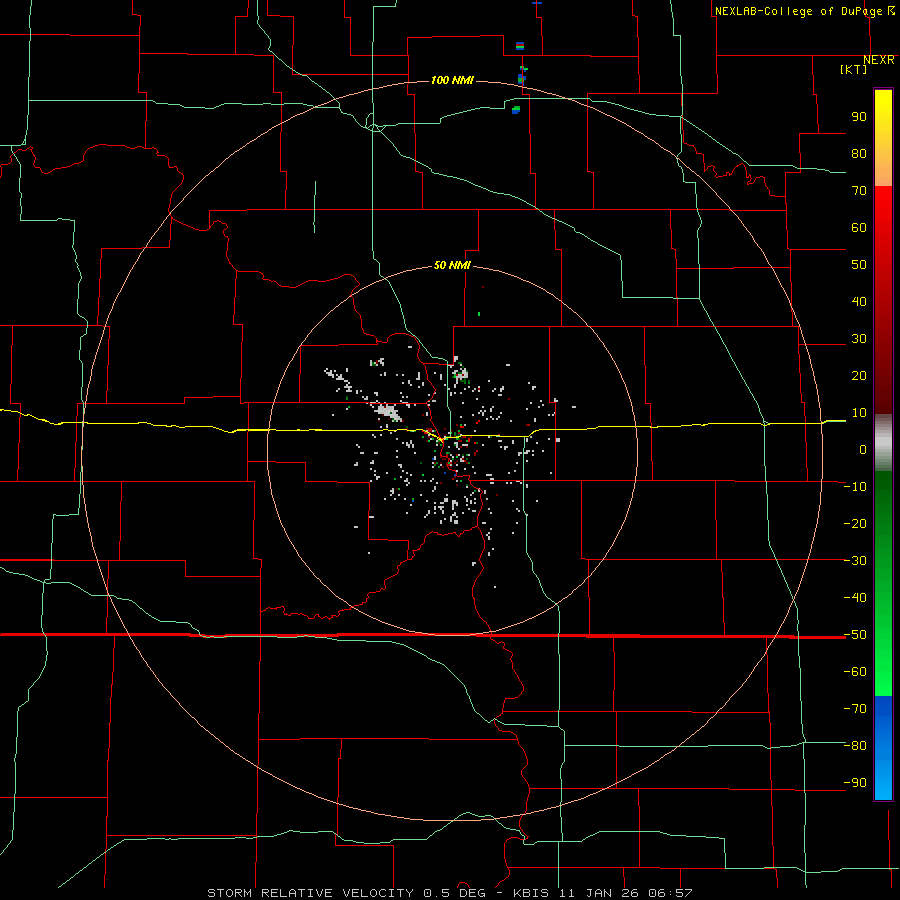
Task: Click the 90 value on velocity scale
Action: coord(859,117)
